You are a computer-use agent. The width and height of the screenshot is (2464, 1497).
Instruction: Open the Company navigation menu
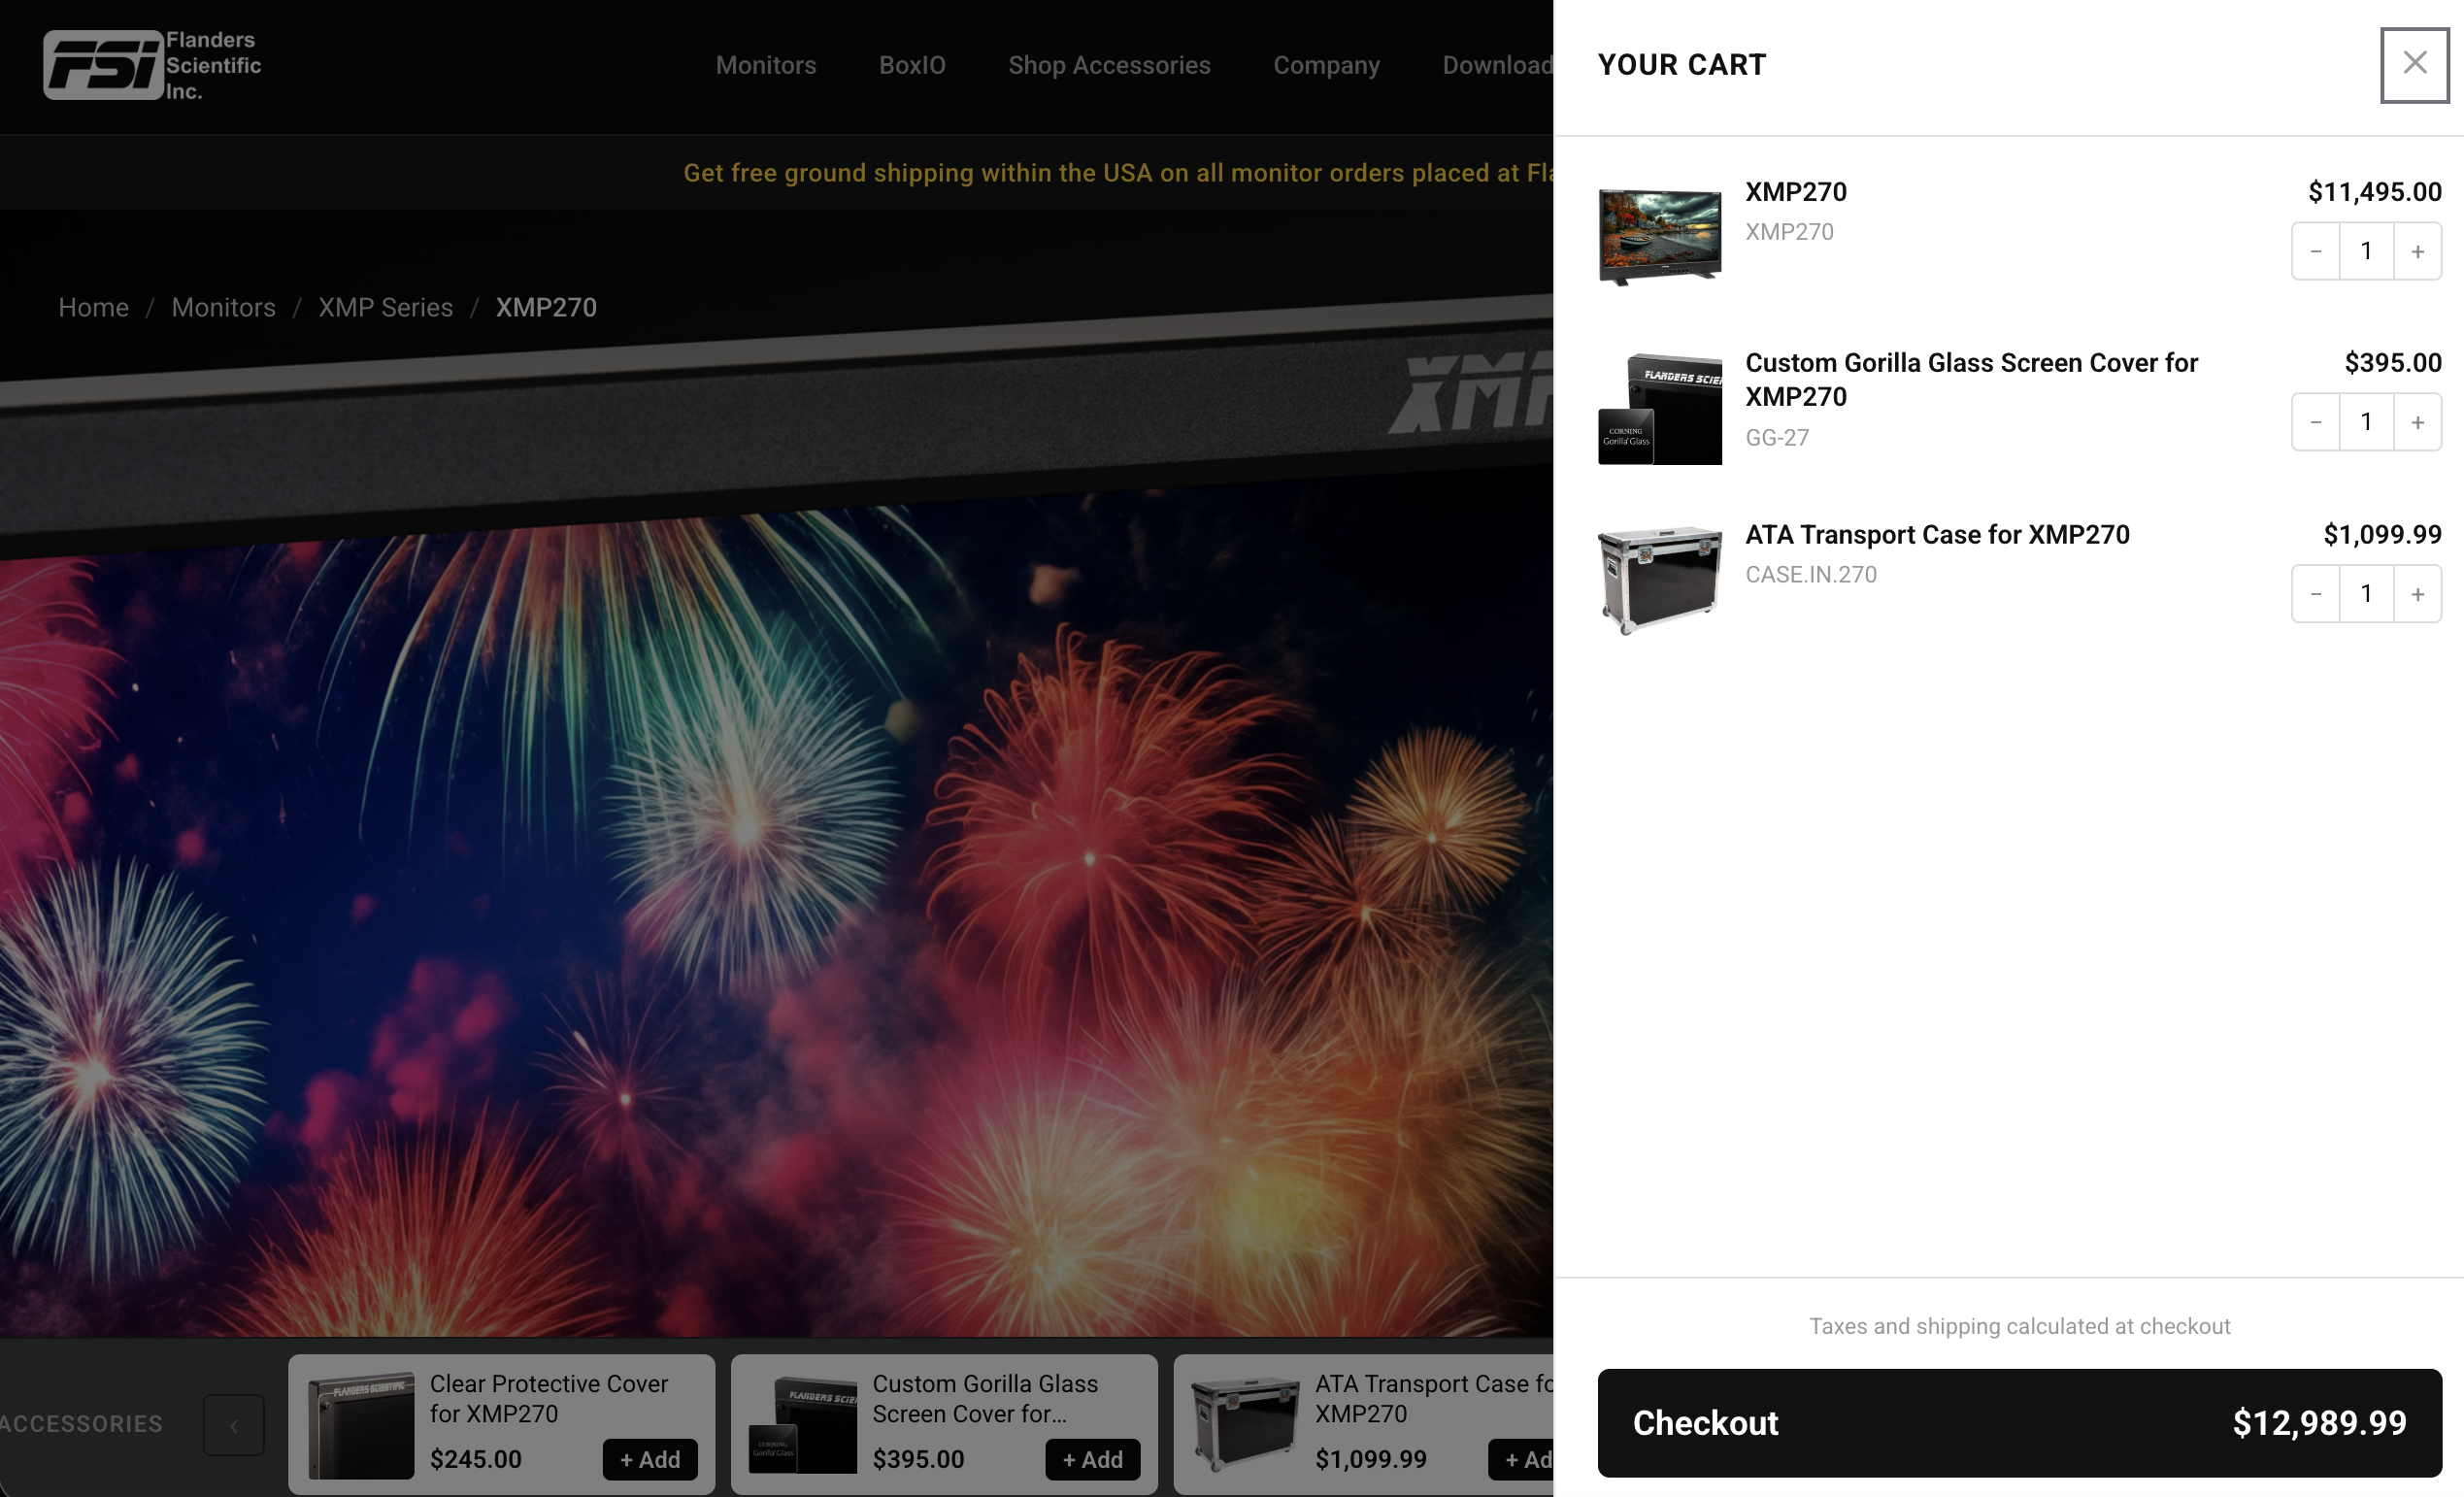point(1326,65)
